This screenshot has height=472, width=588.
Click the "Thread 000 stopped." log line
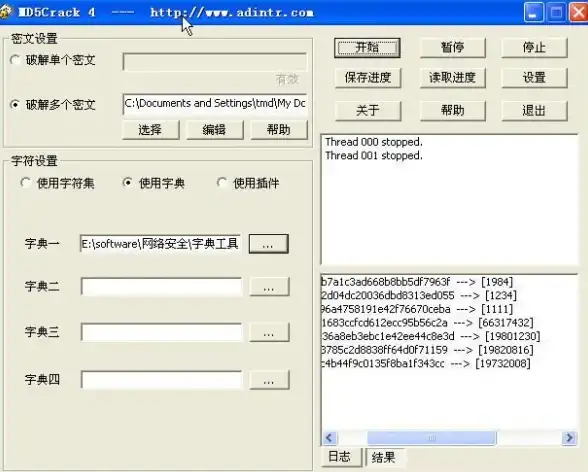[x=374, y=142]
